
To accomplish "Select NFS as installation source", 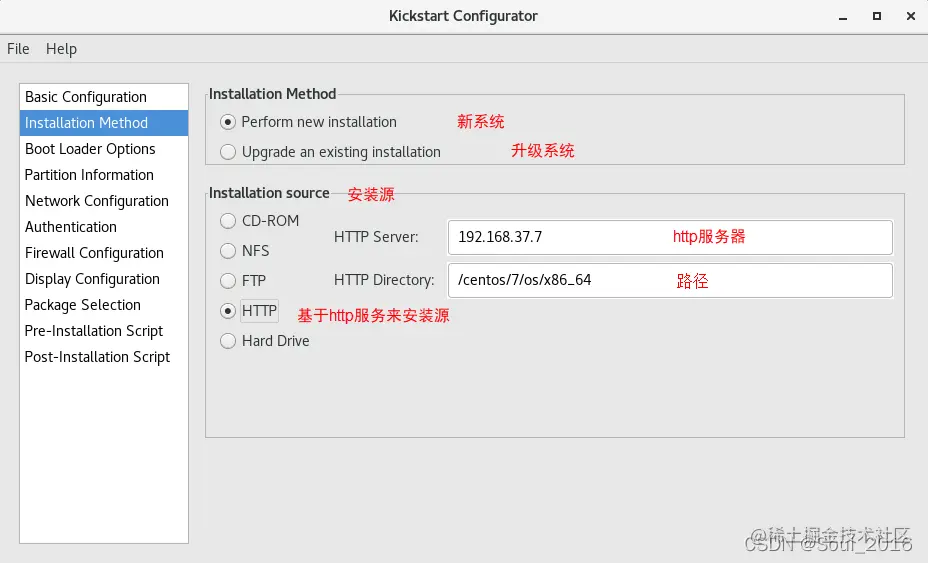I will point(228,251).
